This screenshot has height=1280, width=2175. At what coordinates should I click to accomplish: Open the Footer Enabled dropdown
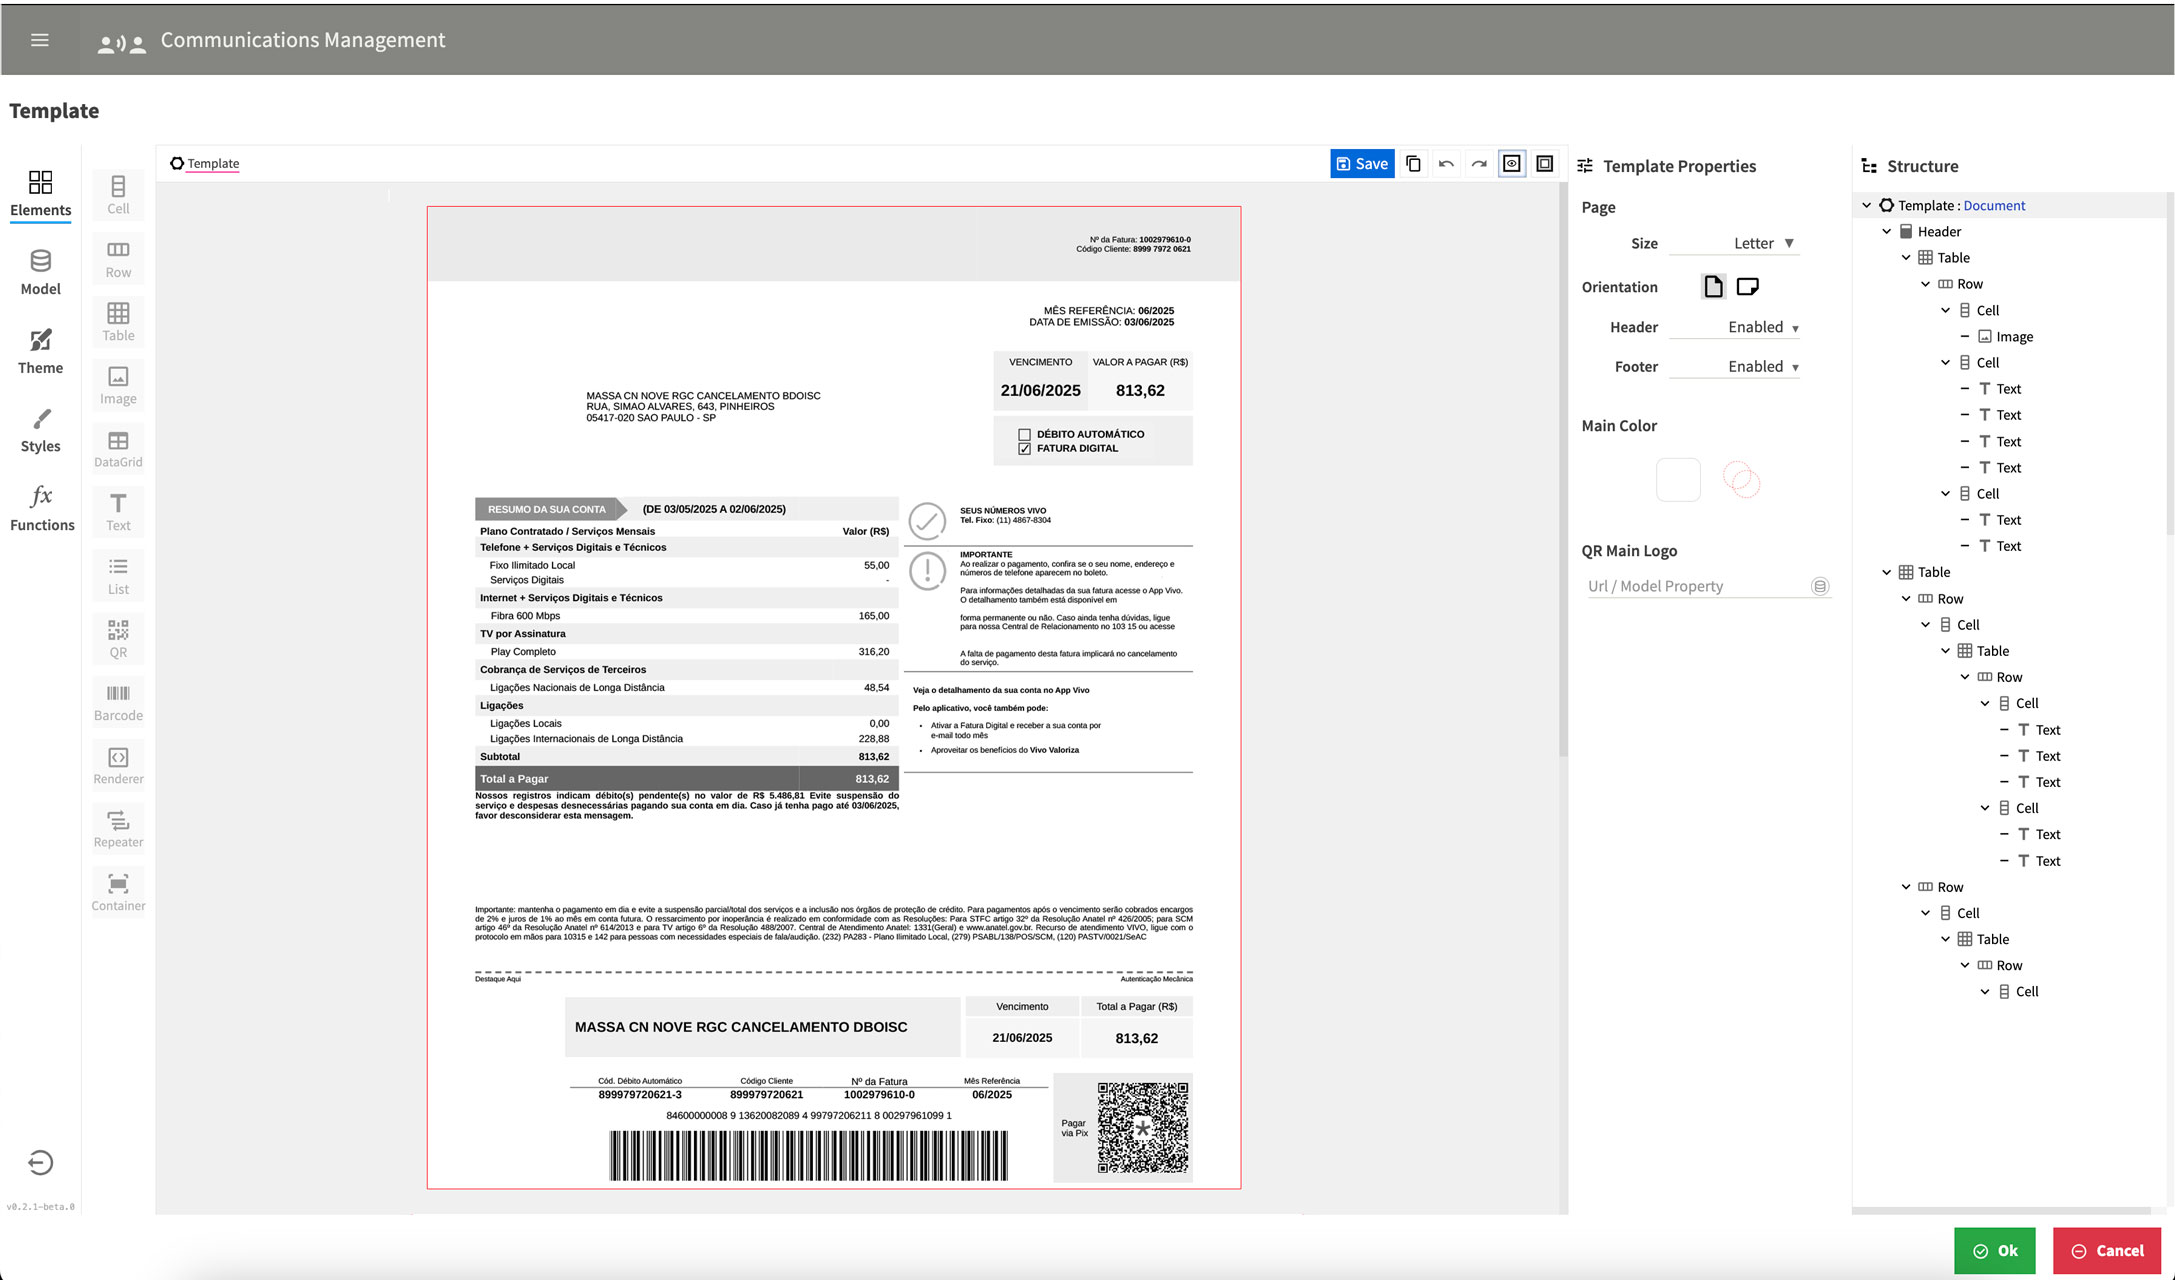click(x=1762, y=367)
